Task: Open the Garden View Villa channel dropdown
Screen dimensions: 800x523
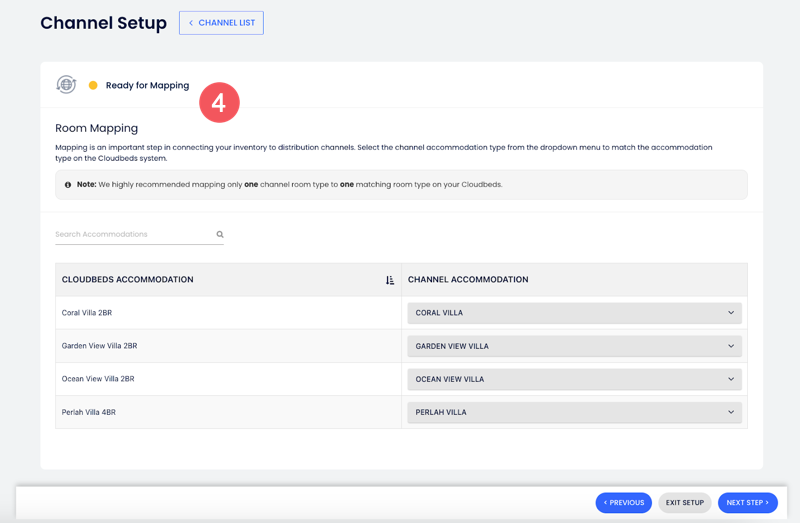Action: [x=574, y=346]
